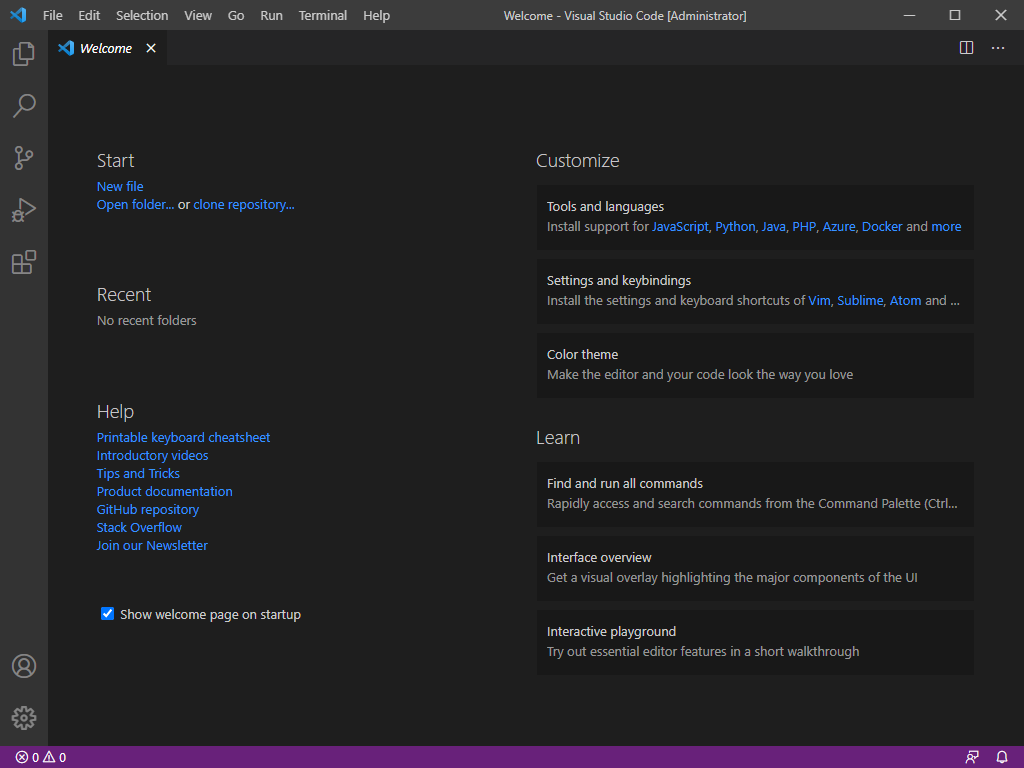Screen dimensions: 1024x768
Task: Open the Extensions view
Action: (22, 262)
